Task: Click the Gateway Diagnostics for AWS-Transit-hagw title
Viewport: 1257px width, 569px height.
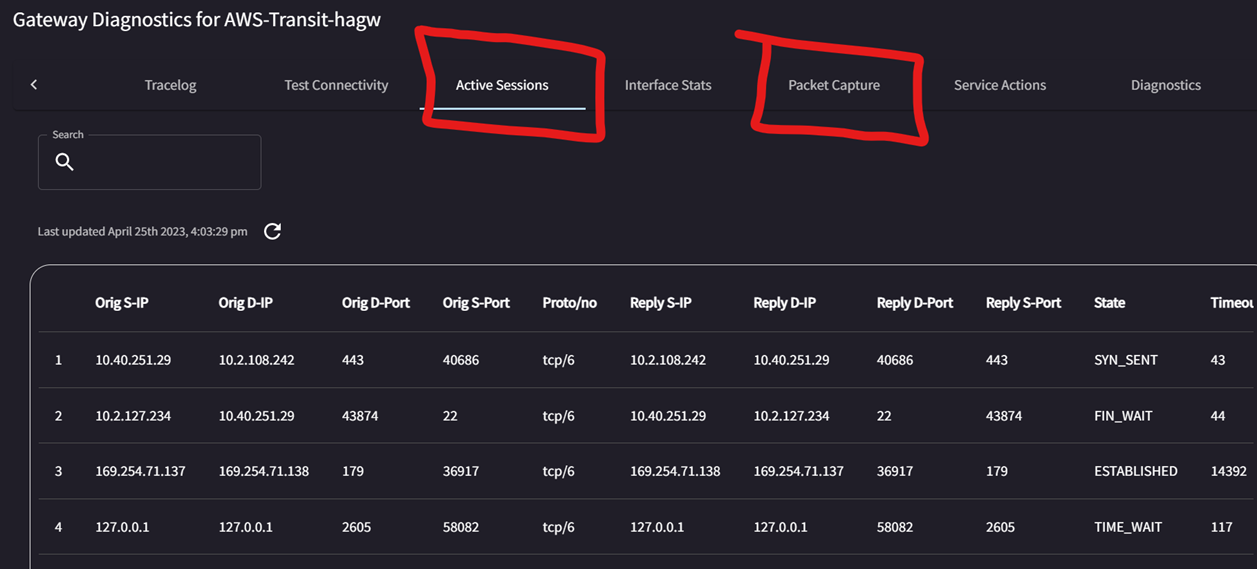Action: point(197,20)
